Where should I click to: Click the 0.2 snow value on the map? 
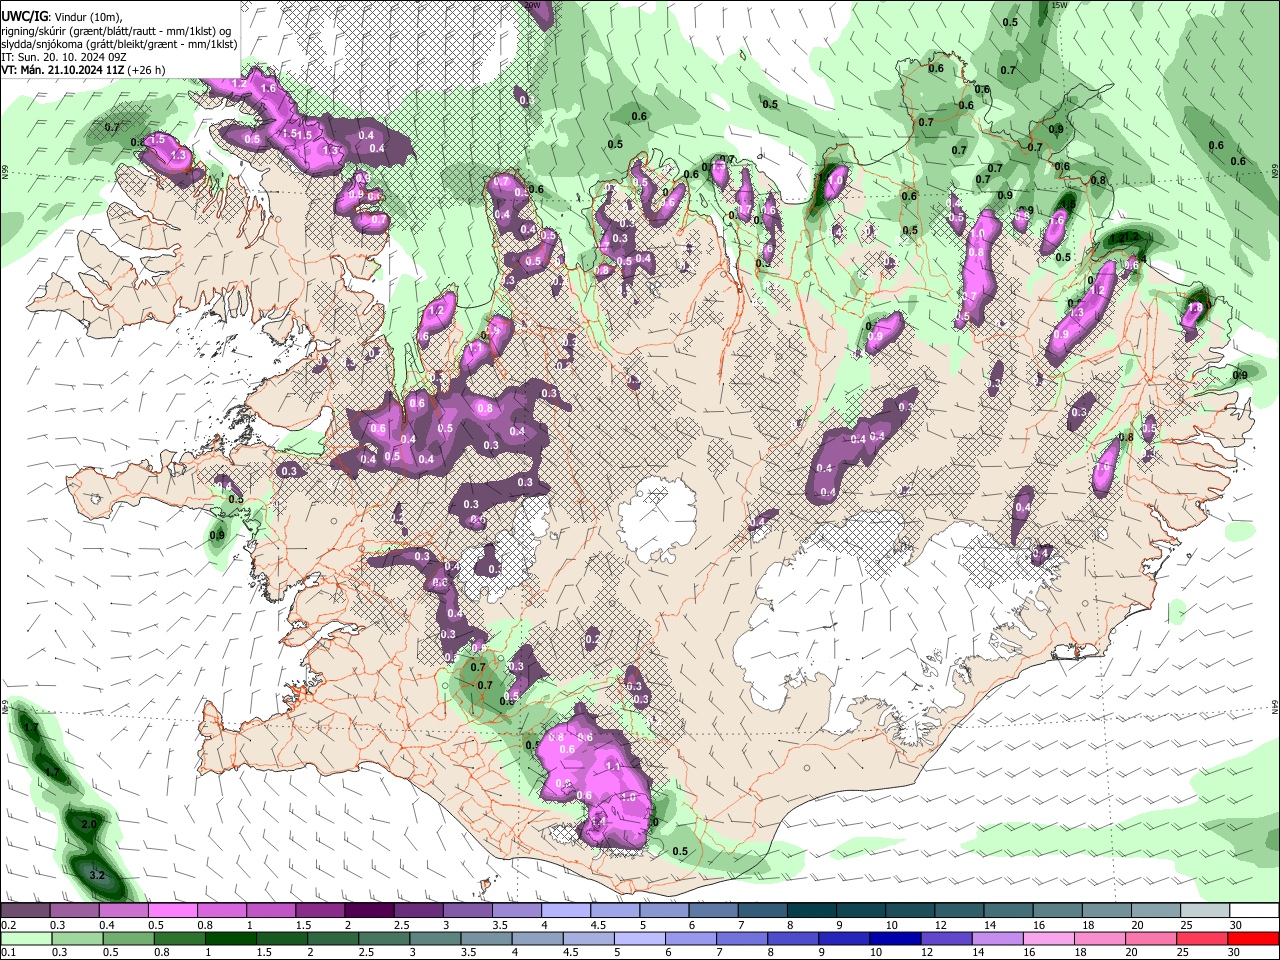592,638
